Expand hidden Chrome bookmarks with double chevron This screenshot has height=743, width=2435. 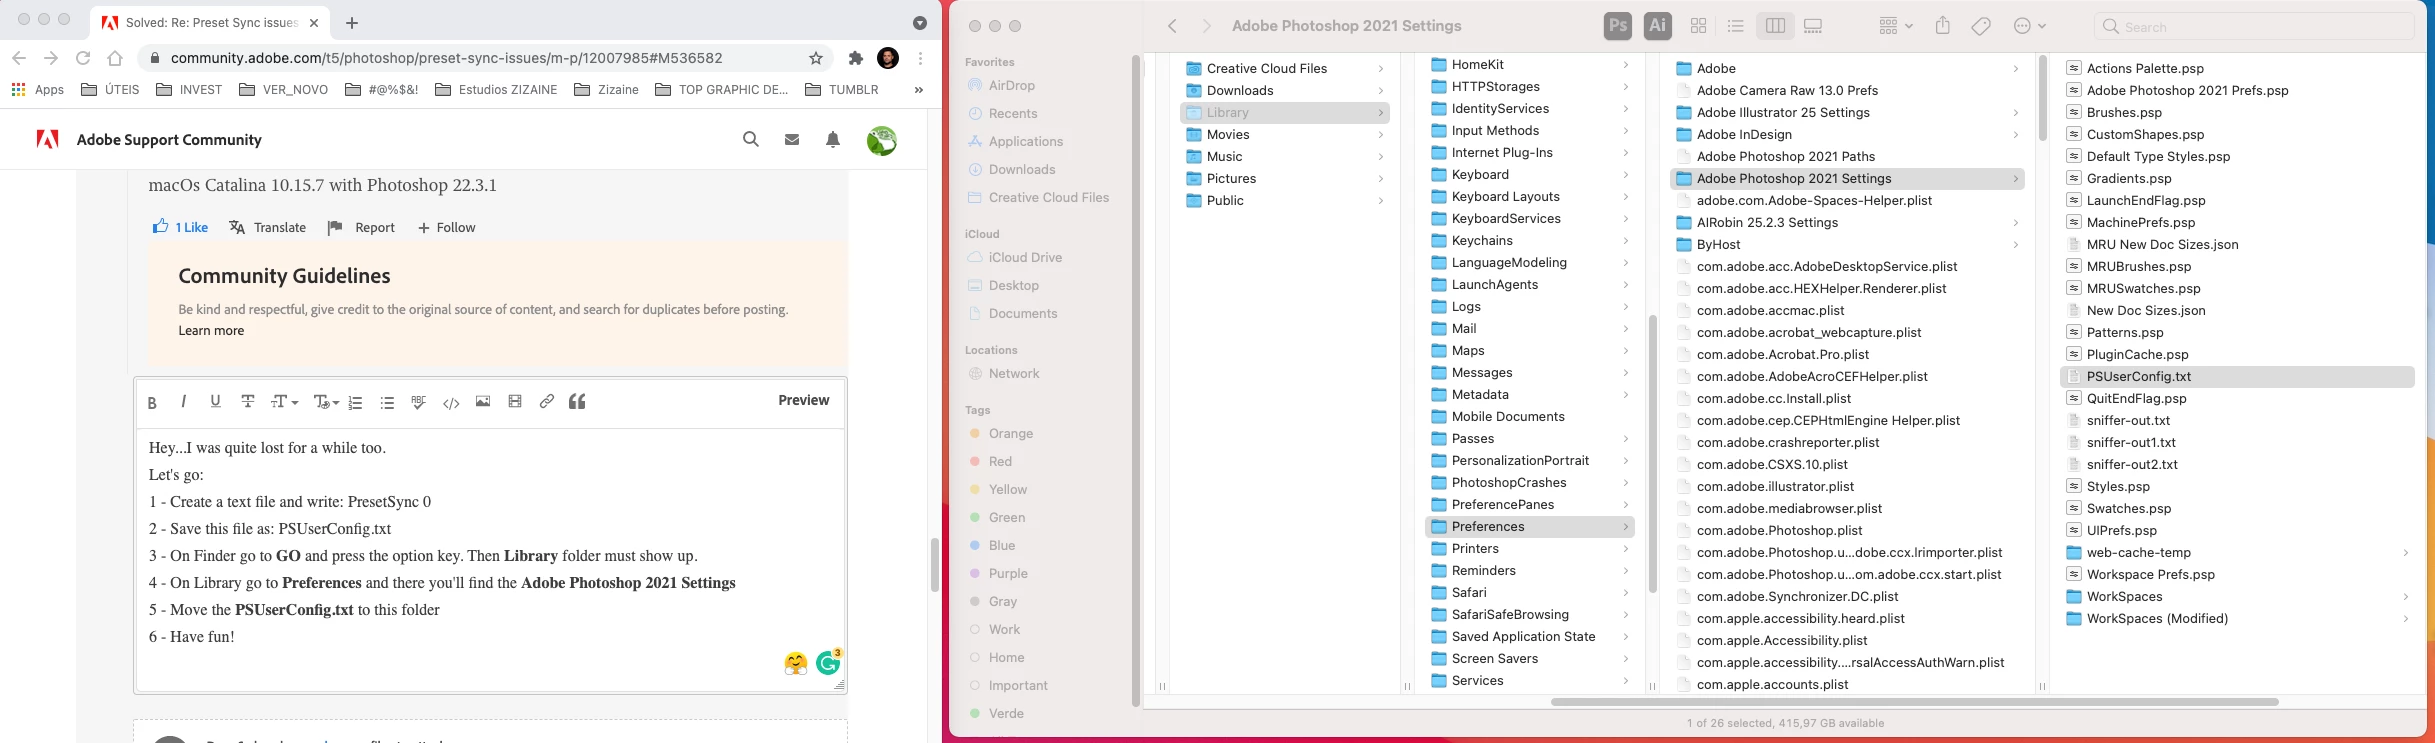pyautogui.click(x=918, y=90)
